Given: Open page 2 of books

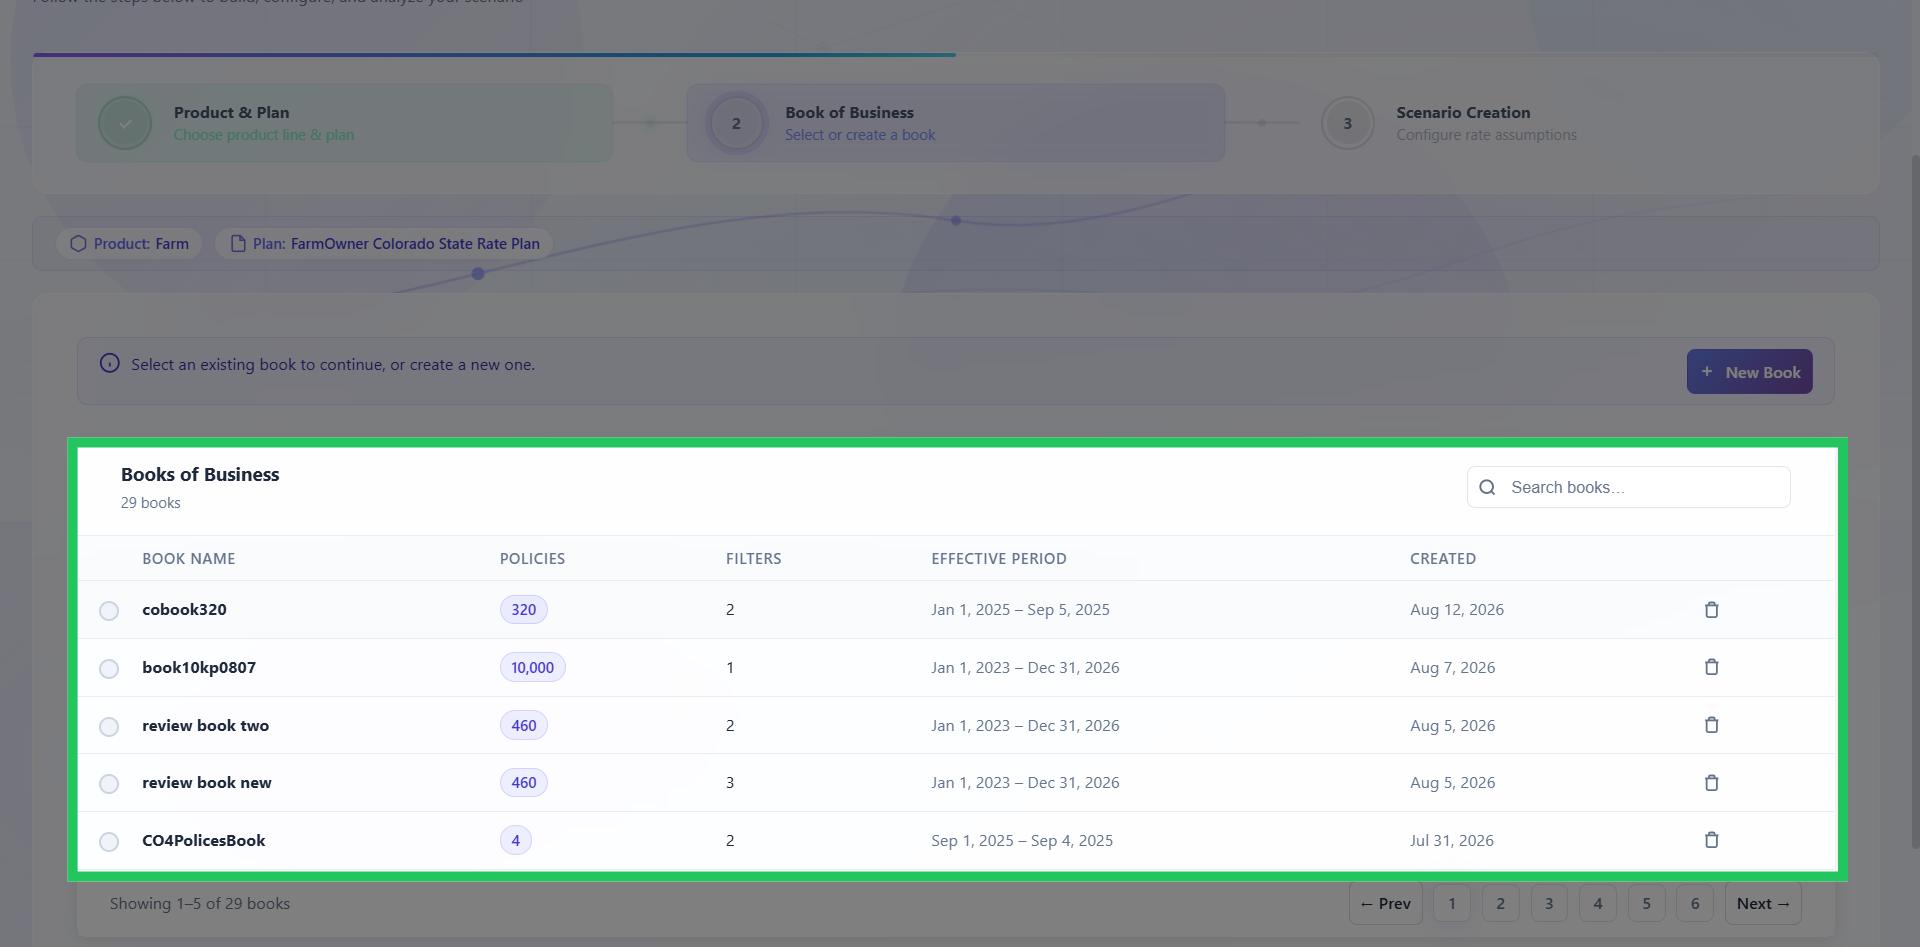Looking at the screenshot, I should (1500, 903).
